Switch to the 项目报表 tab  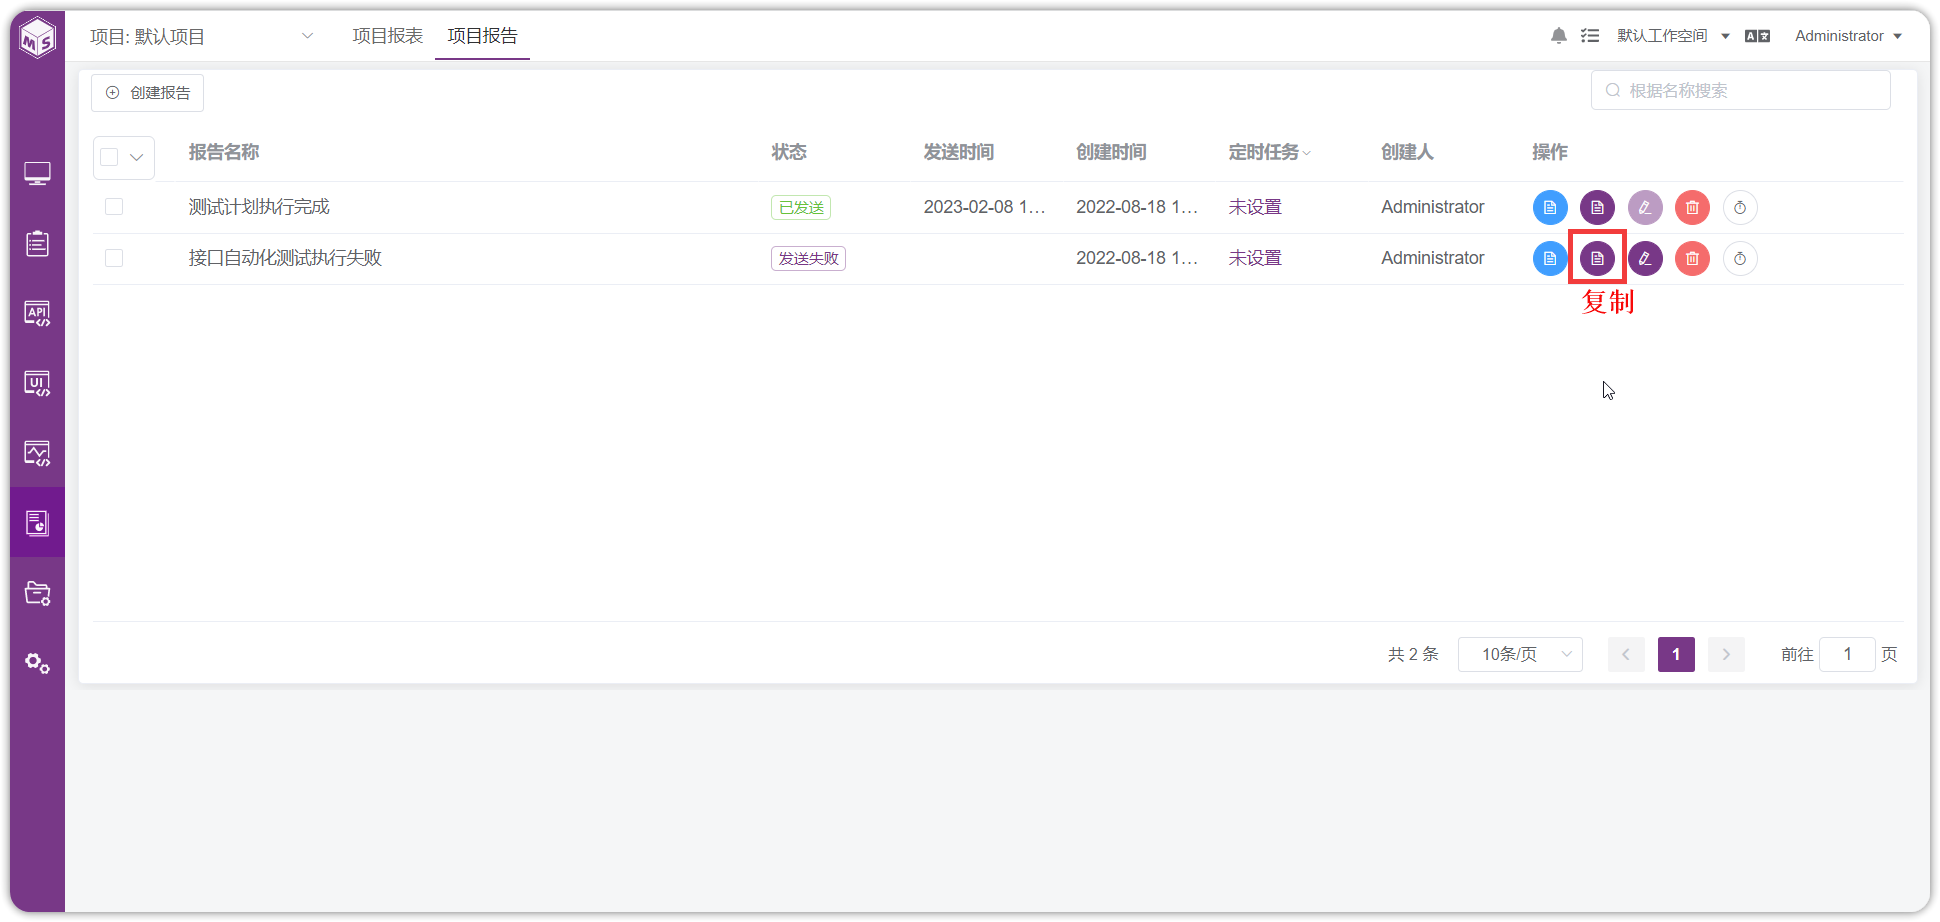(388, 36)
